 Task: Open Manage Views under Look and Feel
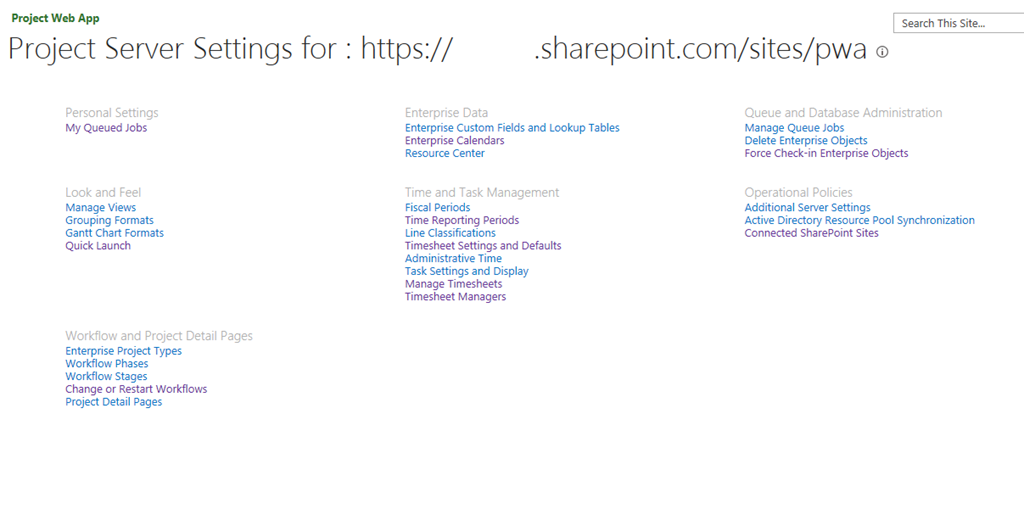[x=101, y=208]
